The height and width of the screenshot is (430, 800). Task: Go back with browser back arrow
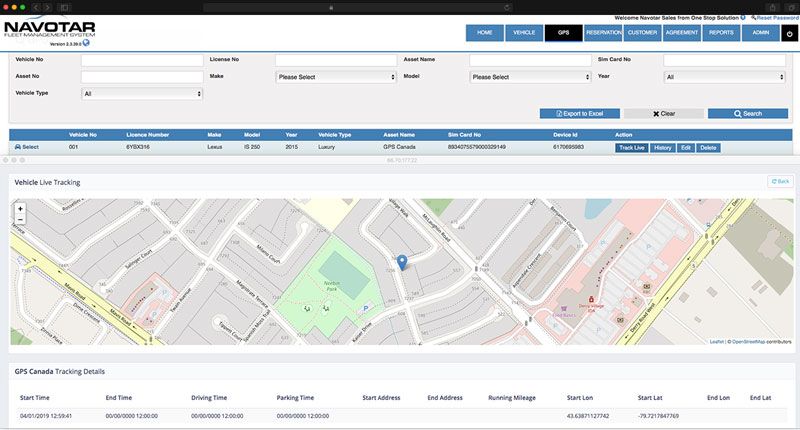(x=36, y=7)
